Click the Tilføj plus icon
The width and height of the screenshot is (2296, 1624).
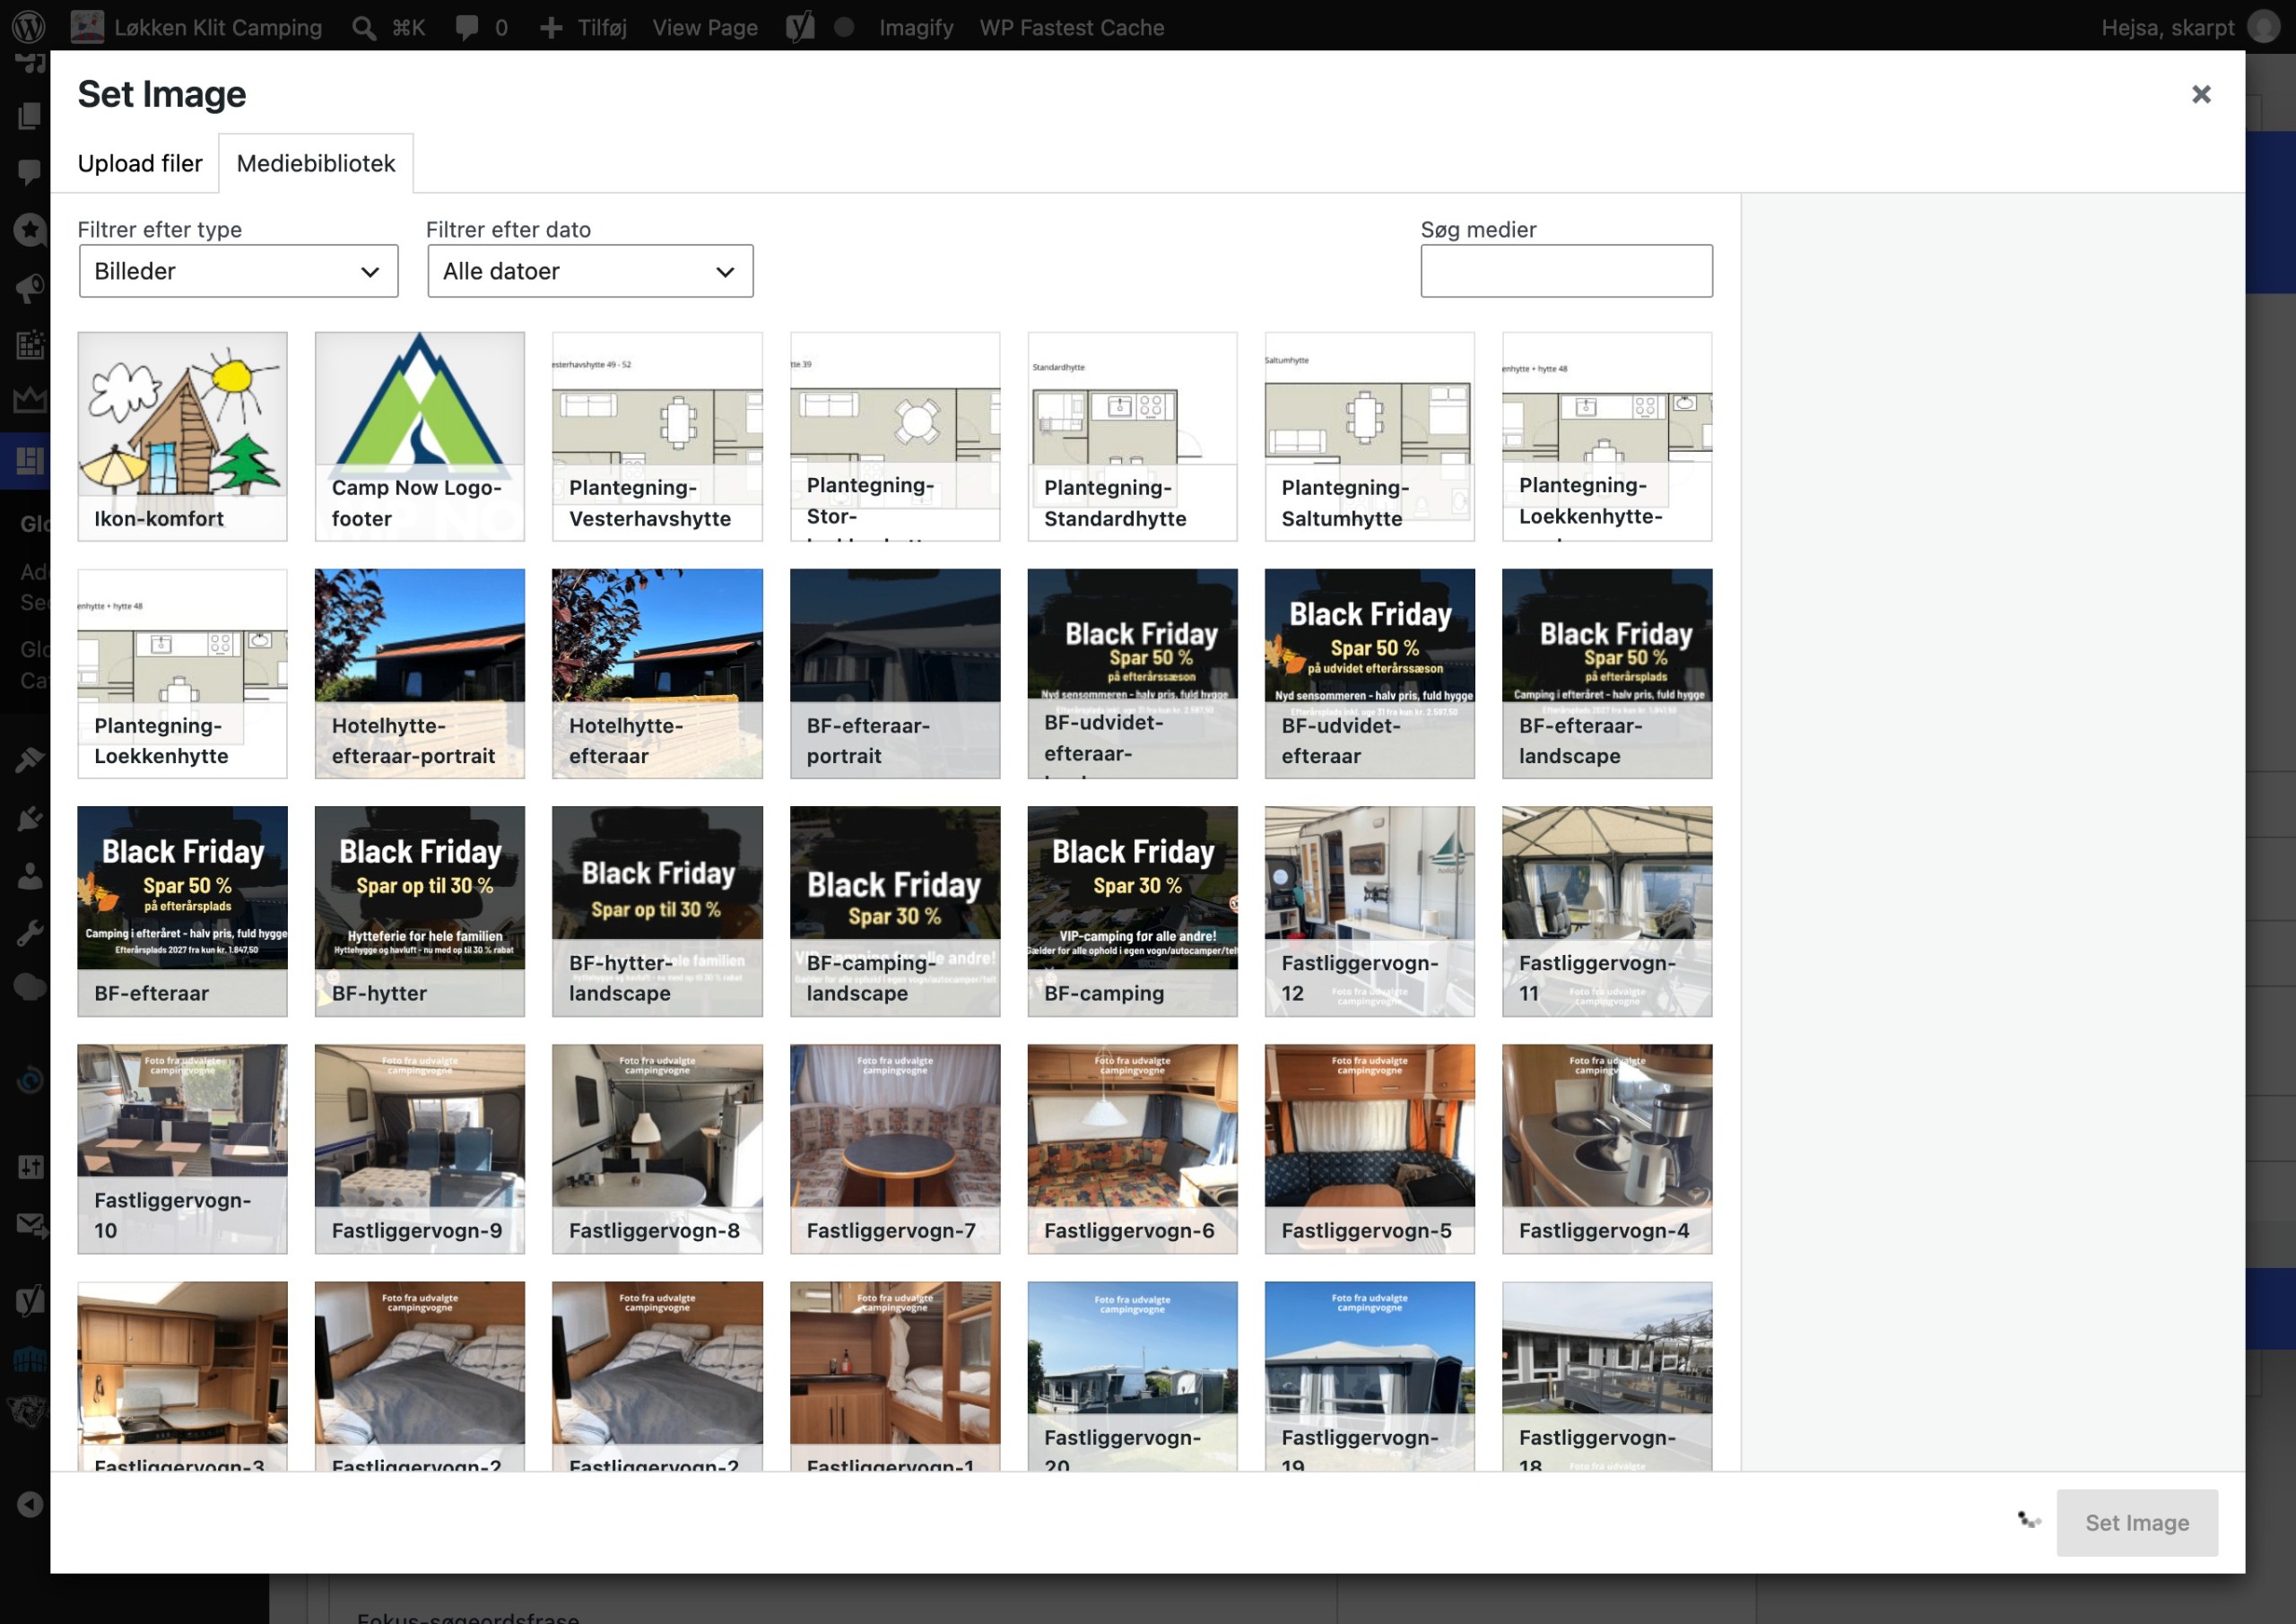(551, 27)
